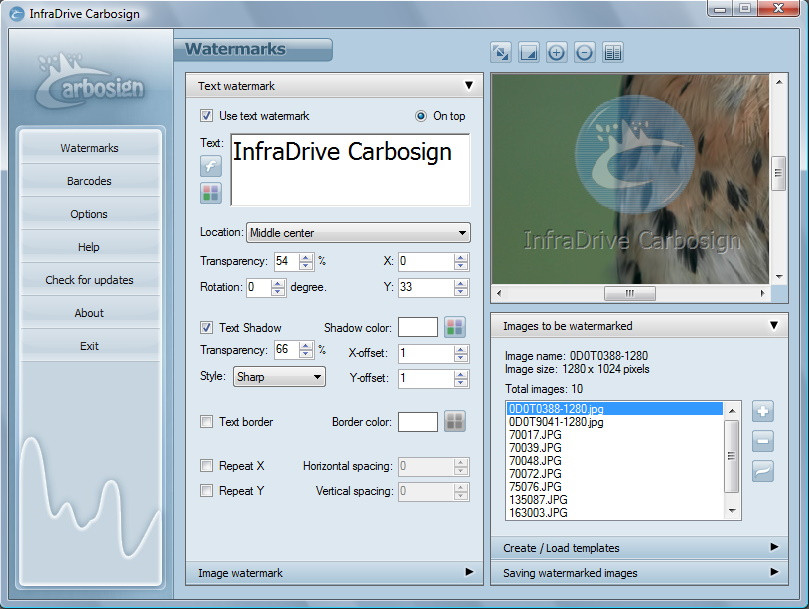Remove selected image with minus icon
This screenshot has height=609, width=809.
click(762, 441)
